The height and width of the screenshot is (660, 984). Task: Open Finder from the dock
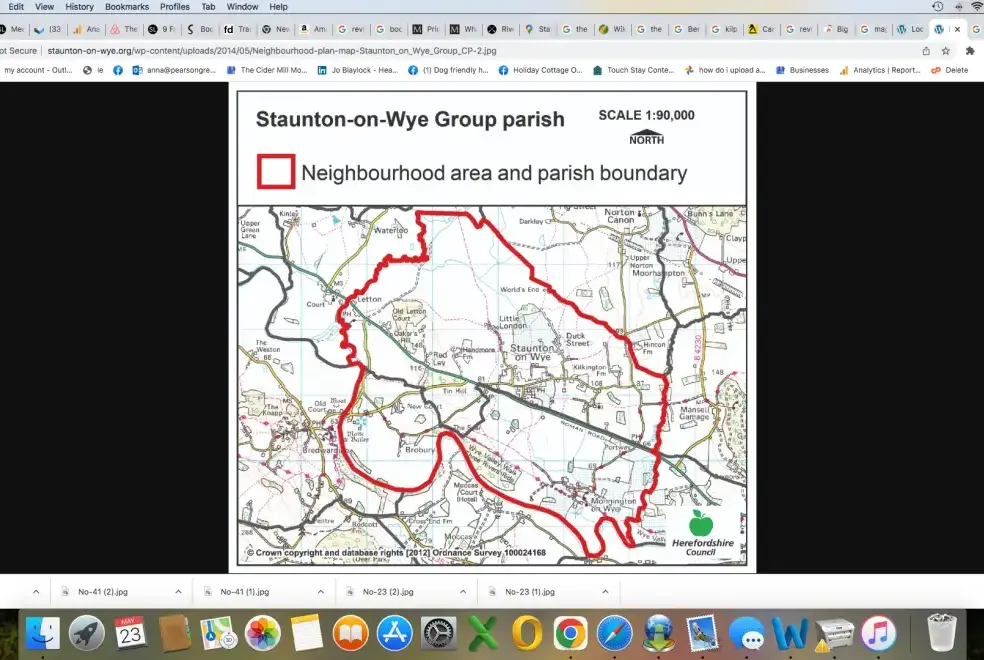tap(42, 633)
